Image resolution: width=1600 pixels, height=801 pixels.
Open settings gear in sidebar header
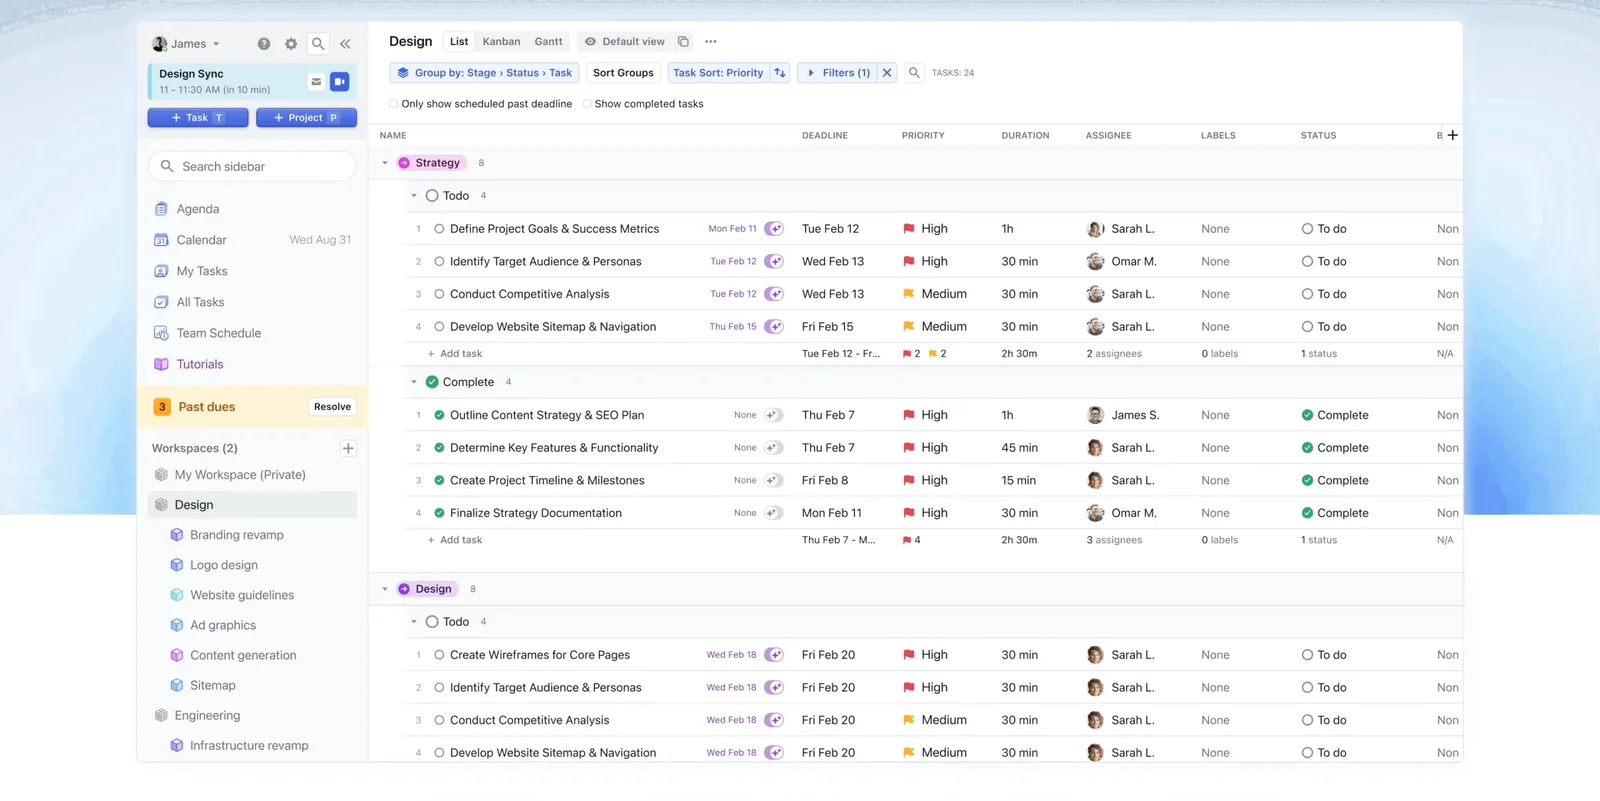coord(291,44)
